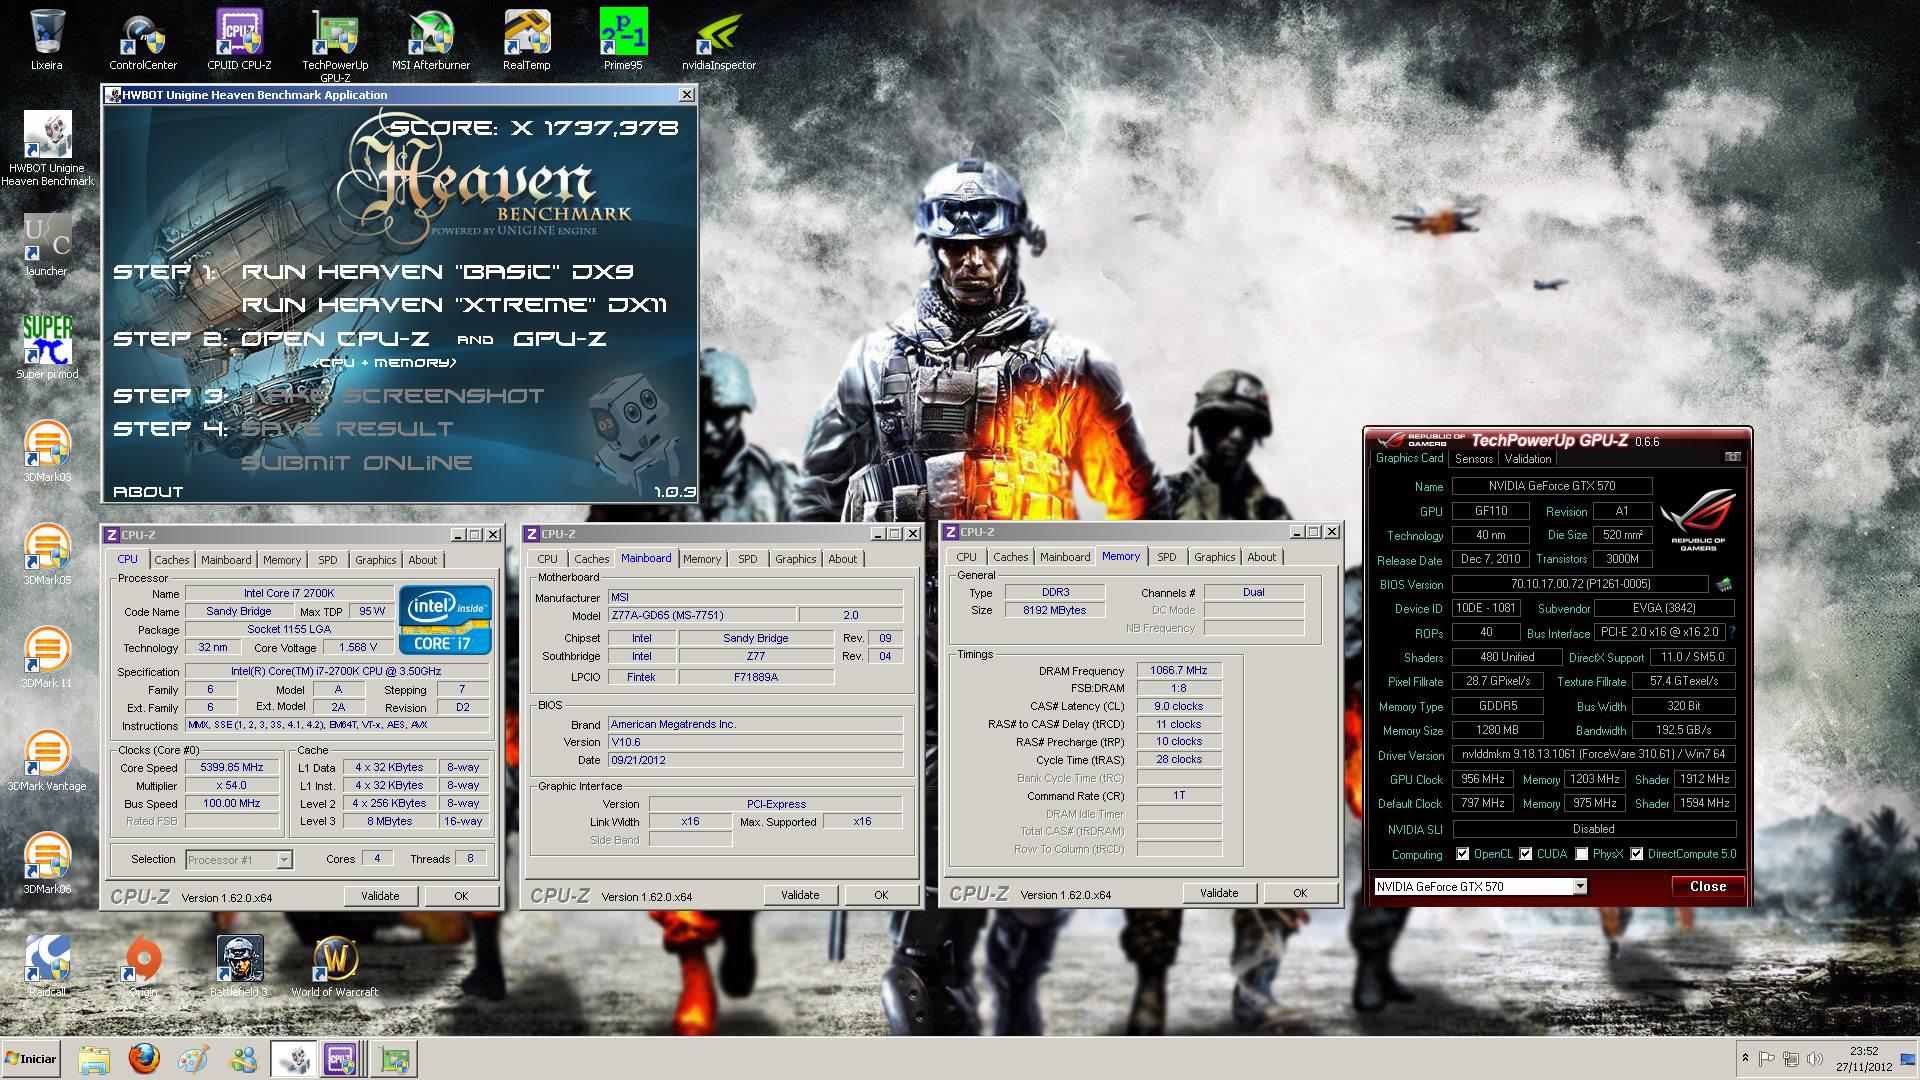Click the Action Center flag tray icon
Viewport: 1920px width, 1080px height.
click(x=1767, y=1058)
